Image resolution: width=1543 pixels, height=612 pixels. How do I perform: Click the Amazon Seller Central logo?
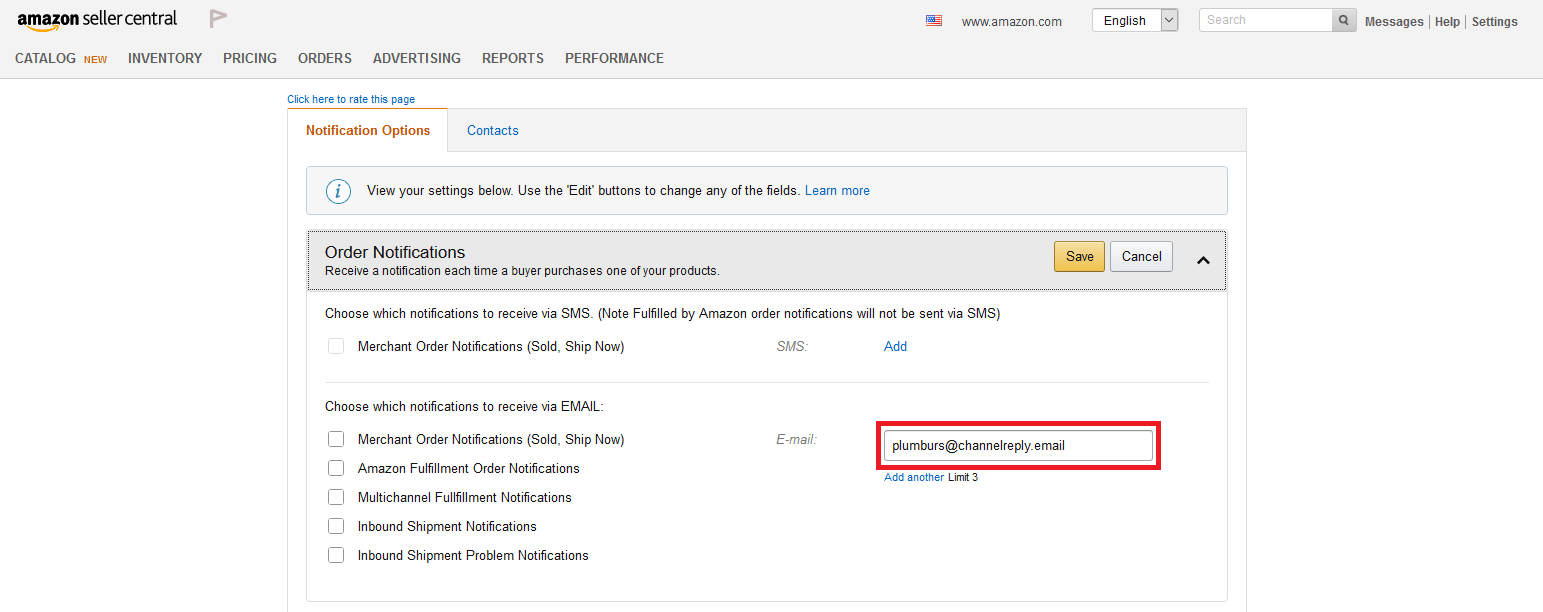click(97, 20)
